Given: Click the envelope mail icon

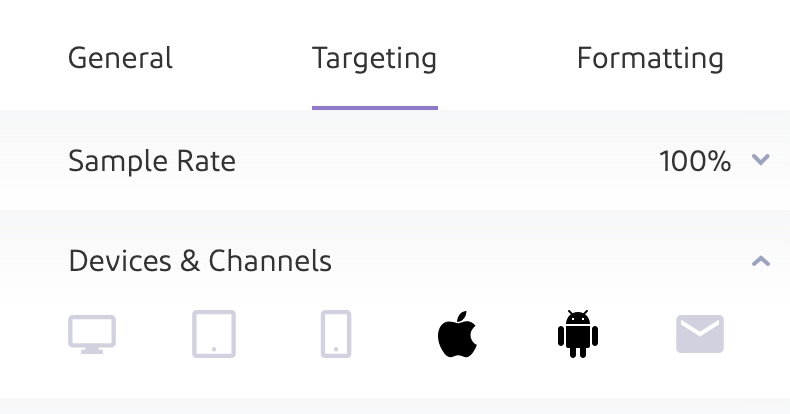Looking at the screenshot, I should 700,334.
